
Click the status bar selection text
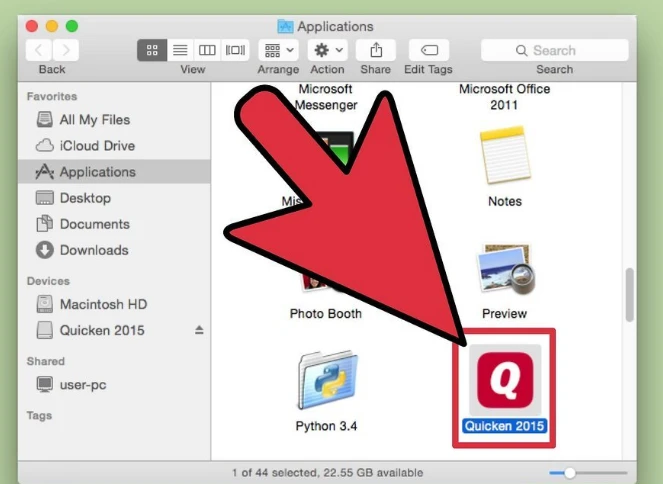click(327, 473)
